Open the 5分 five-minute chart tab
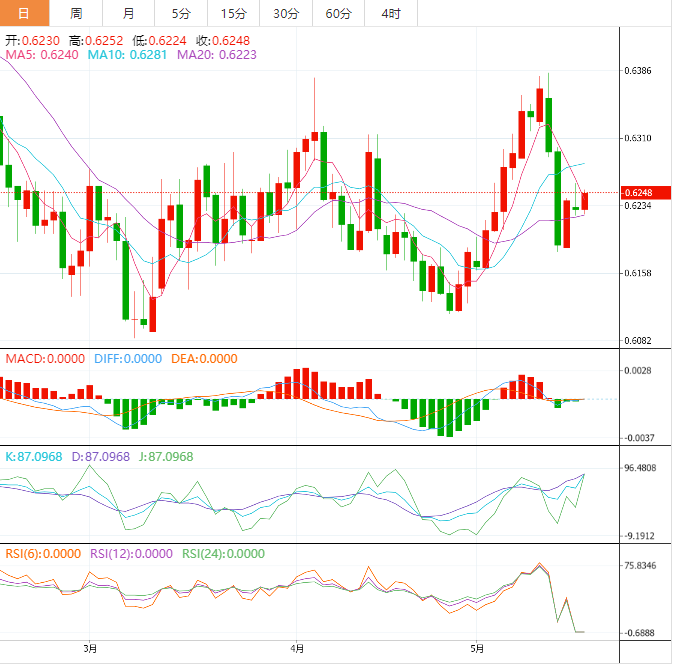The height and width of the screenshot is (665, 675). point(181,13)
